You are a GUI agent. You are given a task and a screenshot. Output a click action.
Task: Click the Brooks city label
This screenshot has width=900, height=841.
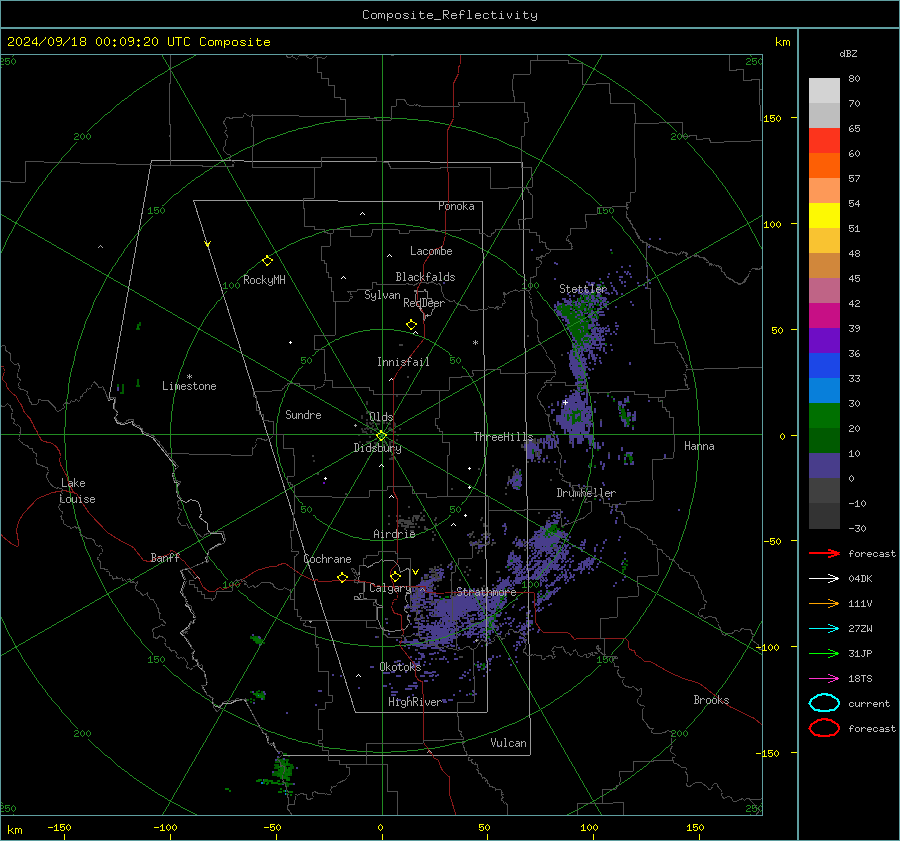pyautogui.click(x=711, y=700)
